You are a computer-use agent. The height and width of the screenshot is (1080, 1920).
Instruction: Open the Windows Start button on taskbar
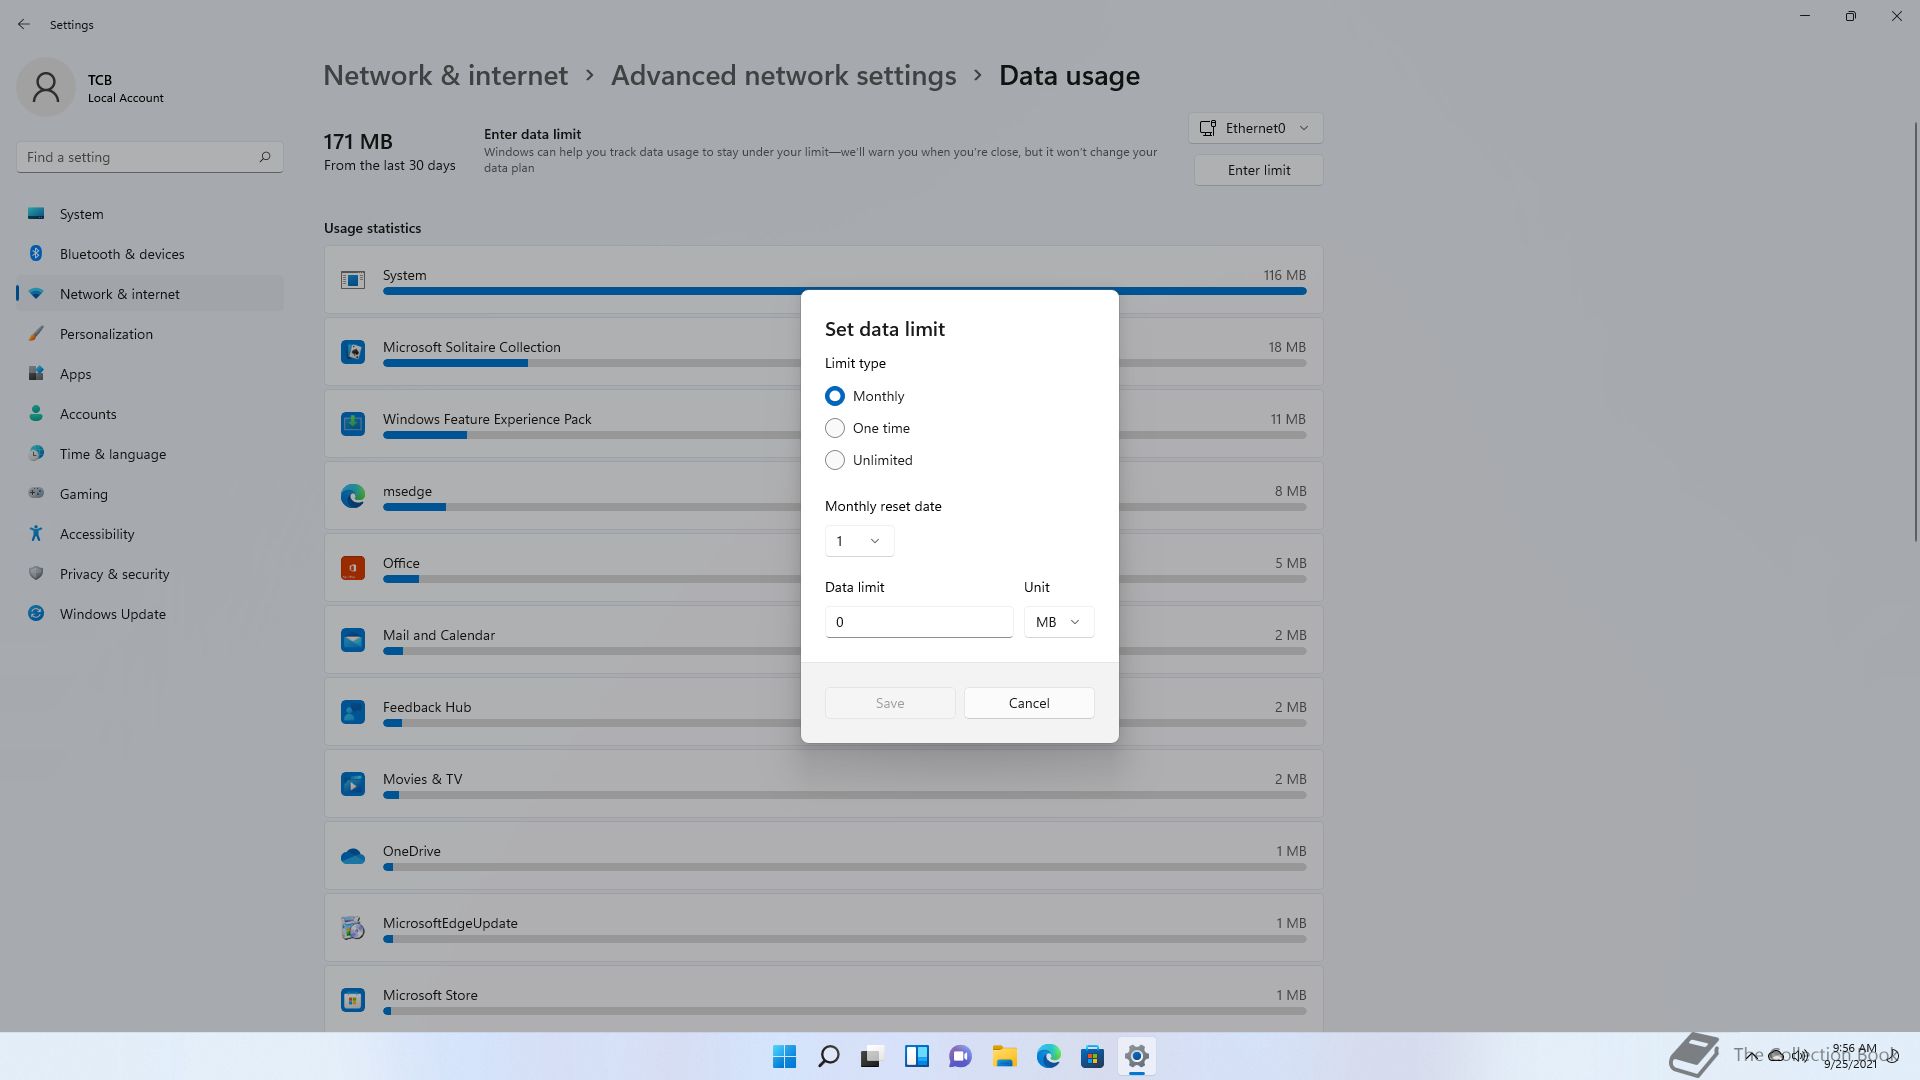click(785, 1056)
